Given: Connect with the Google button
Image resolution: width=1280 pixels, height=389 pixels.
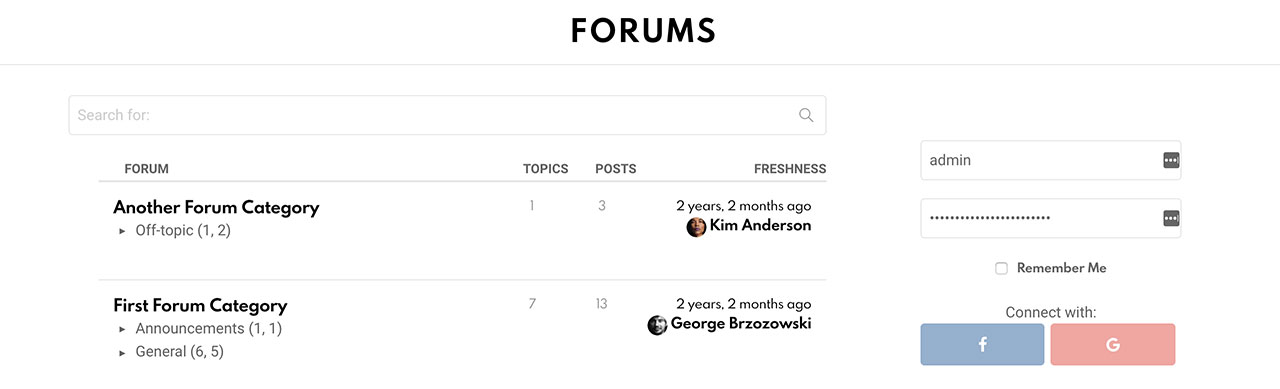Looking at the screenshot, I should pyautogui.click(x=1113, y=344).
